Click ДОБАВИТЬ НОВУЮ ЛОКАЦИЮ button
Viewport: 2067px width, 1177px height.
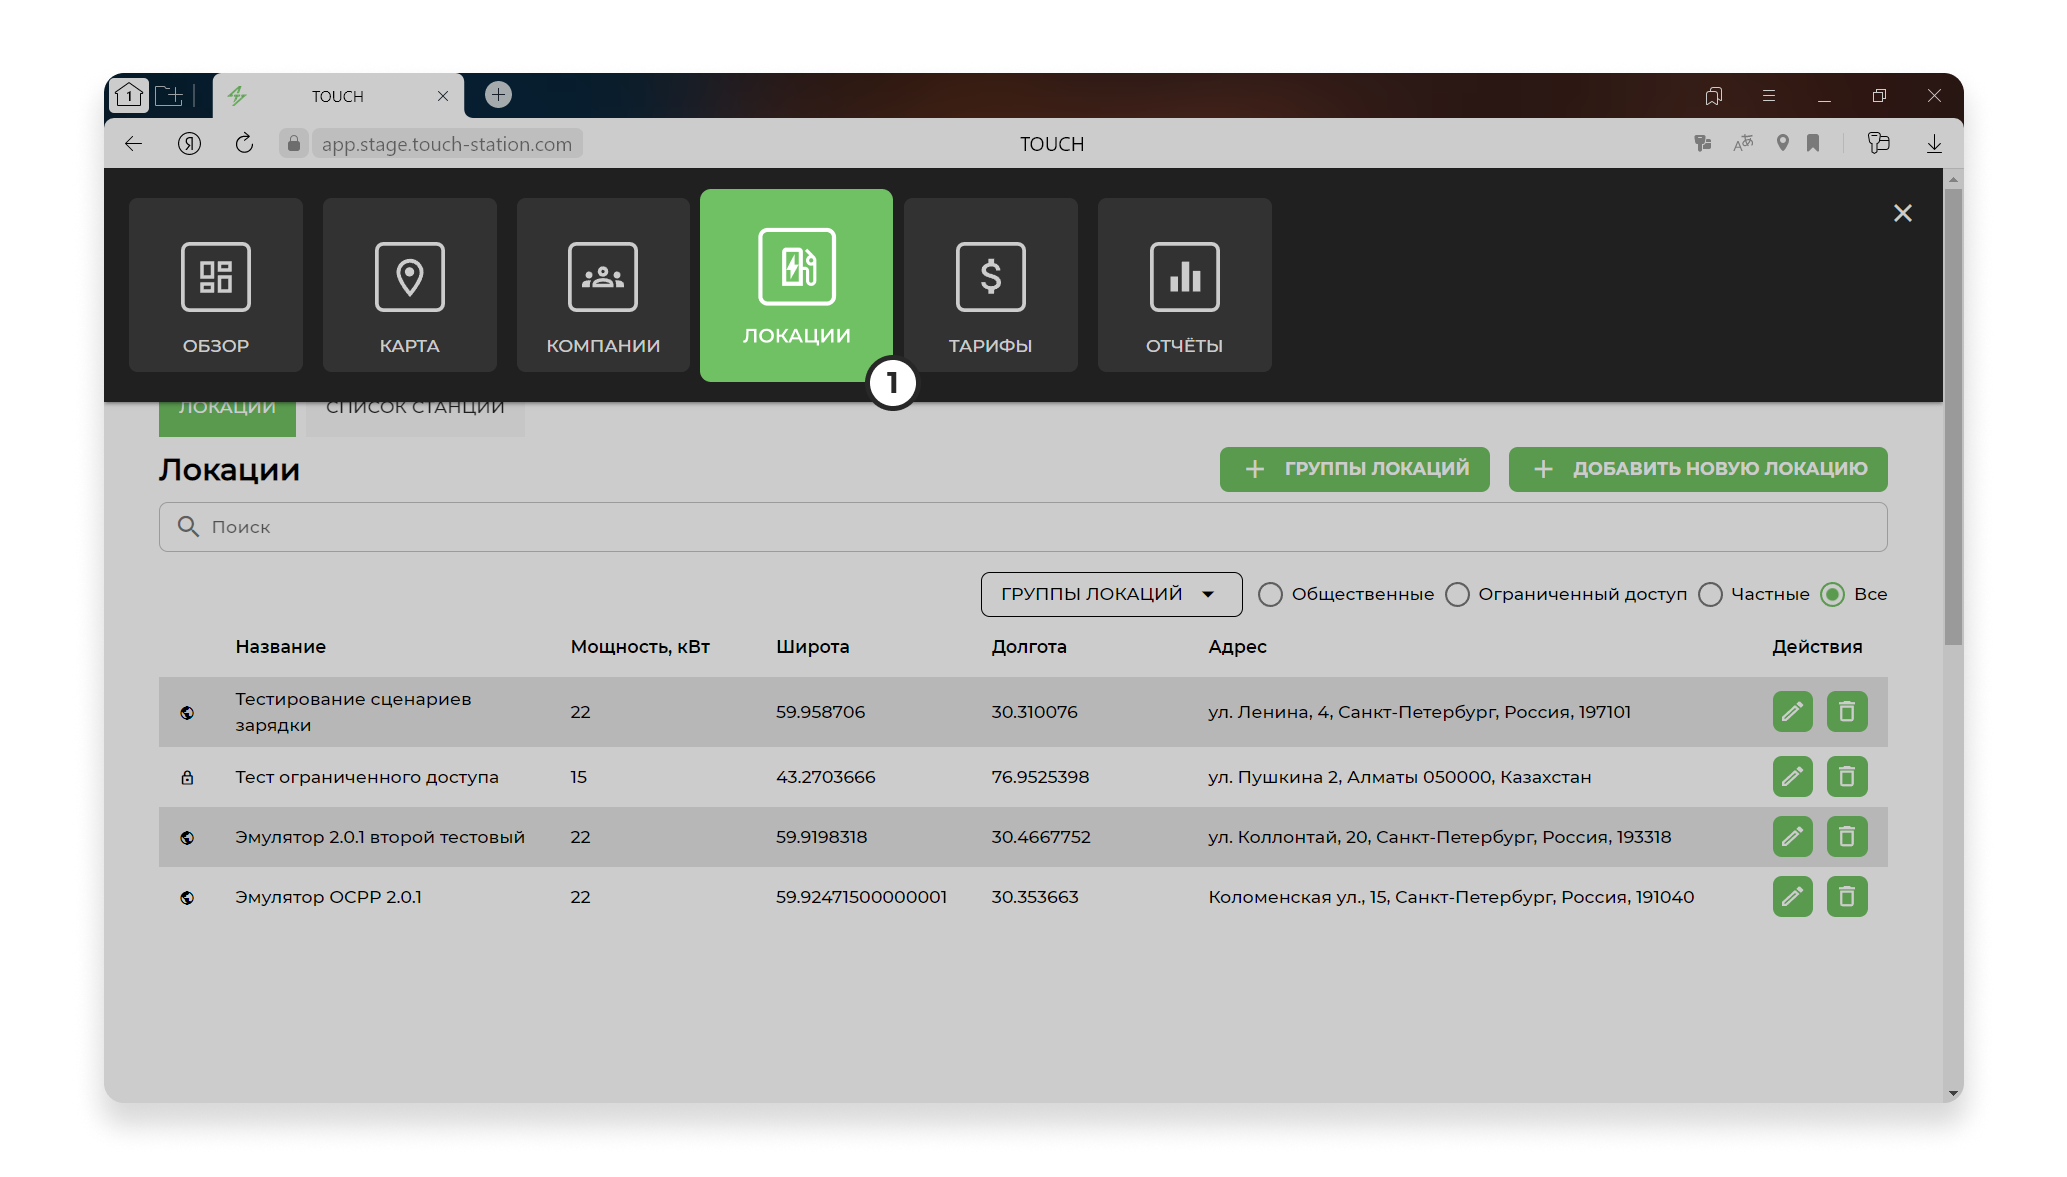1697,469
